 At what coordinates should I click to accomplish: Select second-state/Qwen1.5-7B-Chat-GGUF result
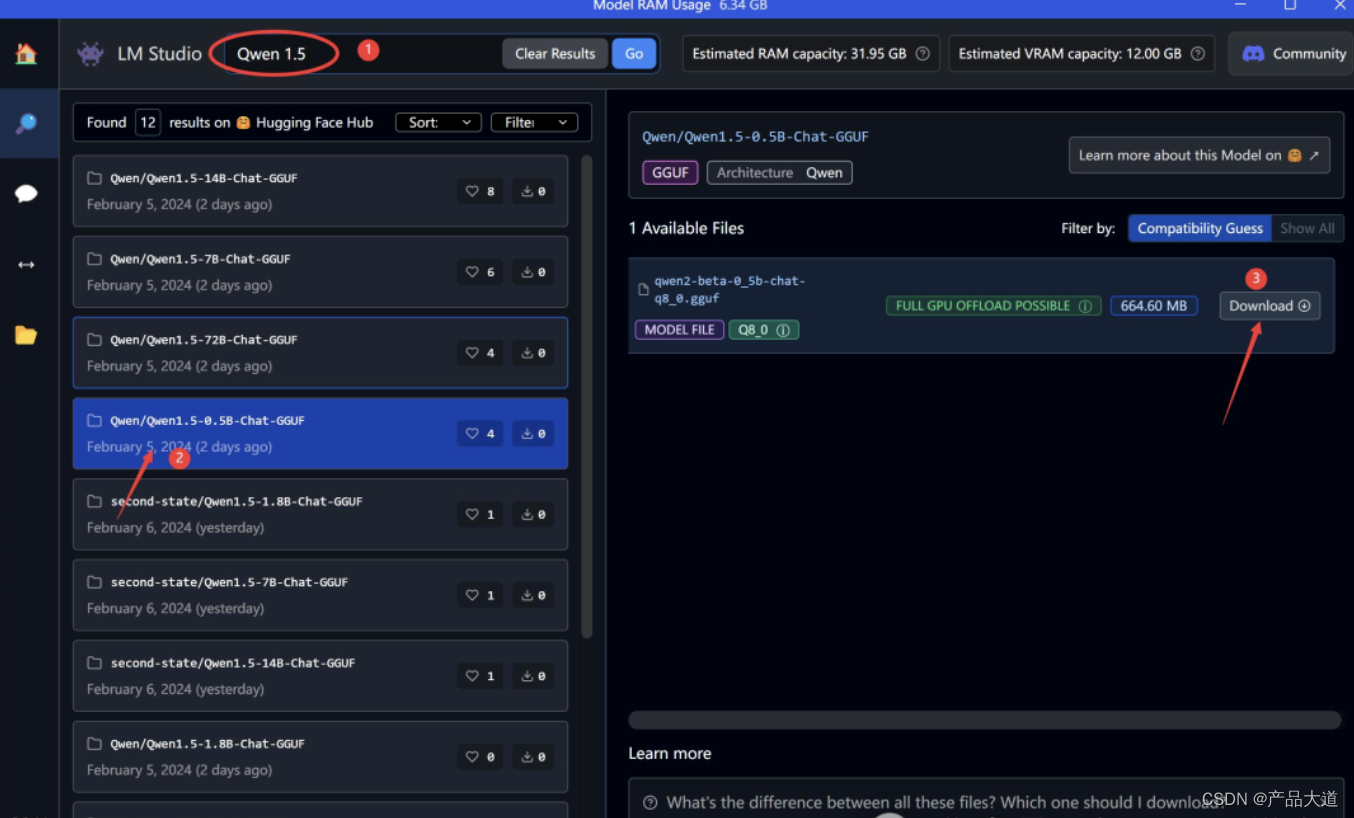[320, 595]
